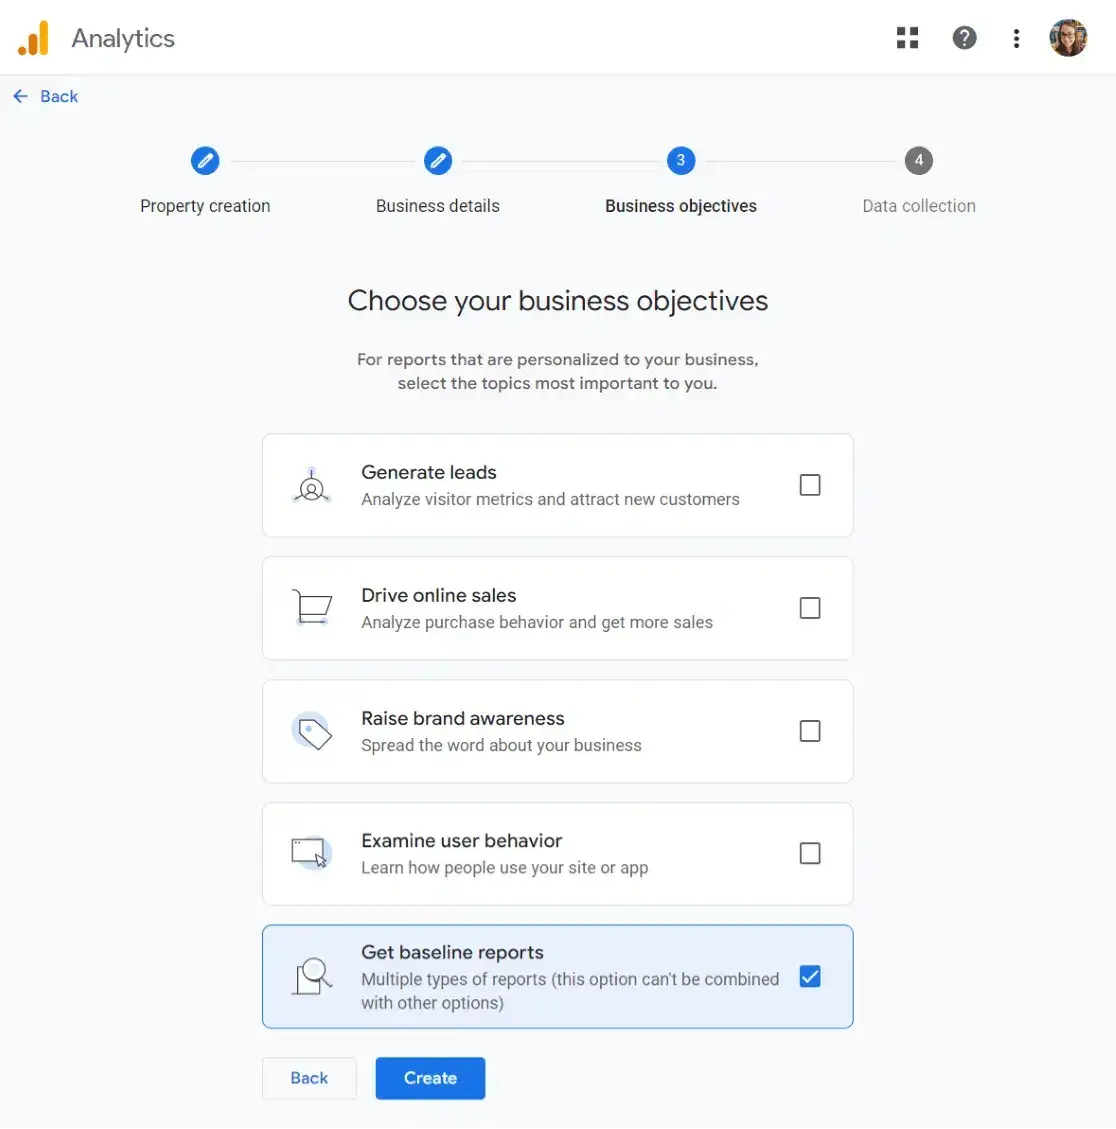1116x1129 pixels.
Task: Uncheck the Get baseline reports checkbox
Action: coord(810,977)
